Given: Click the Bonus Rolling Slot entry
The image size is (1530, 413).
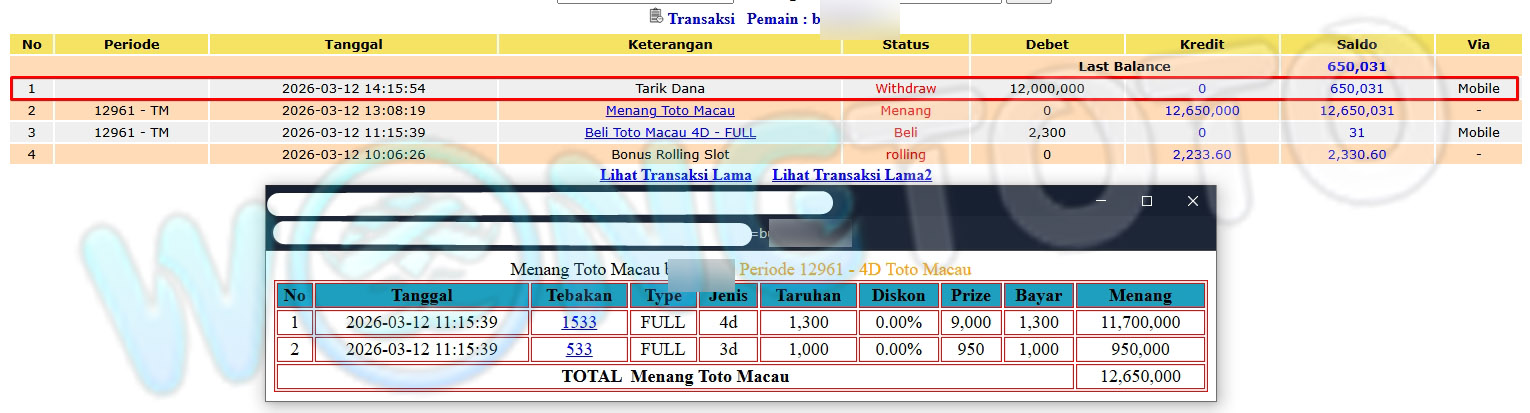Looking at the screenshot, I should coord(669,155).
